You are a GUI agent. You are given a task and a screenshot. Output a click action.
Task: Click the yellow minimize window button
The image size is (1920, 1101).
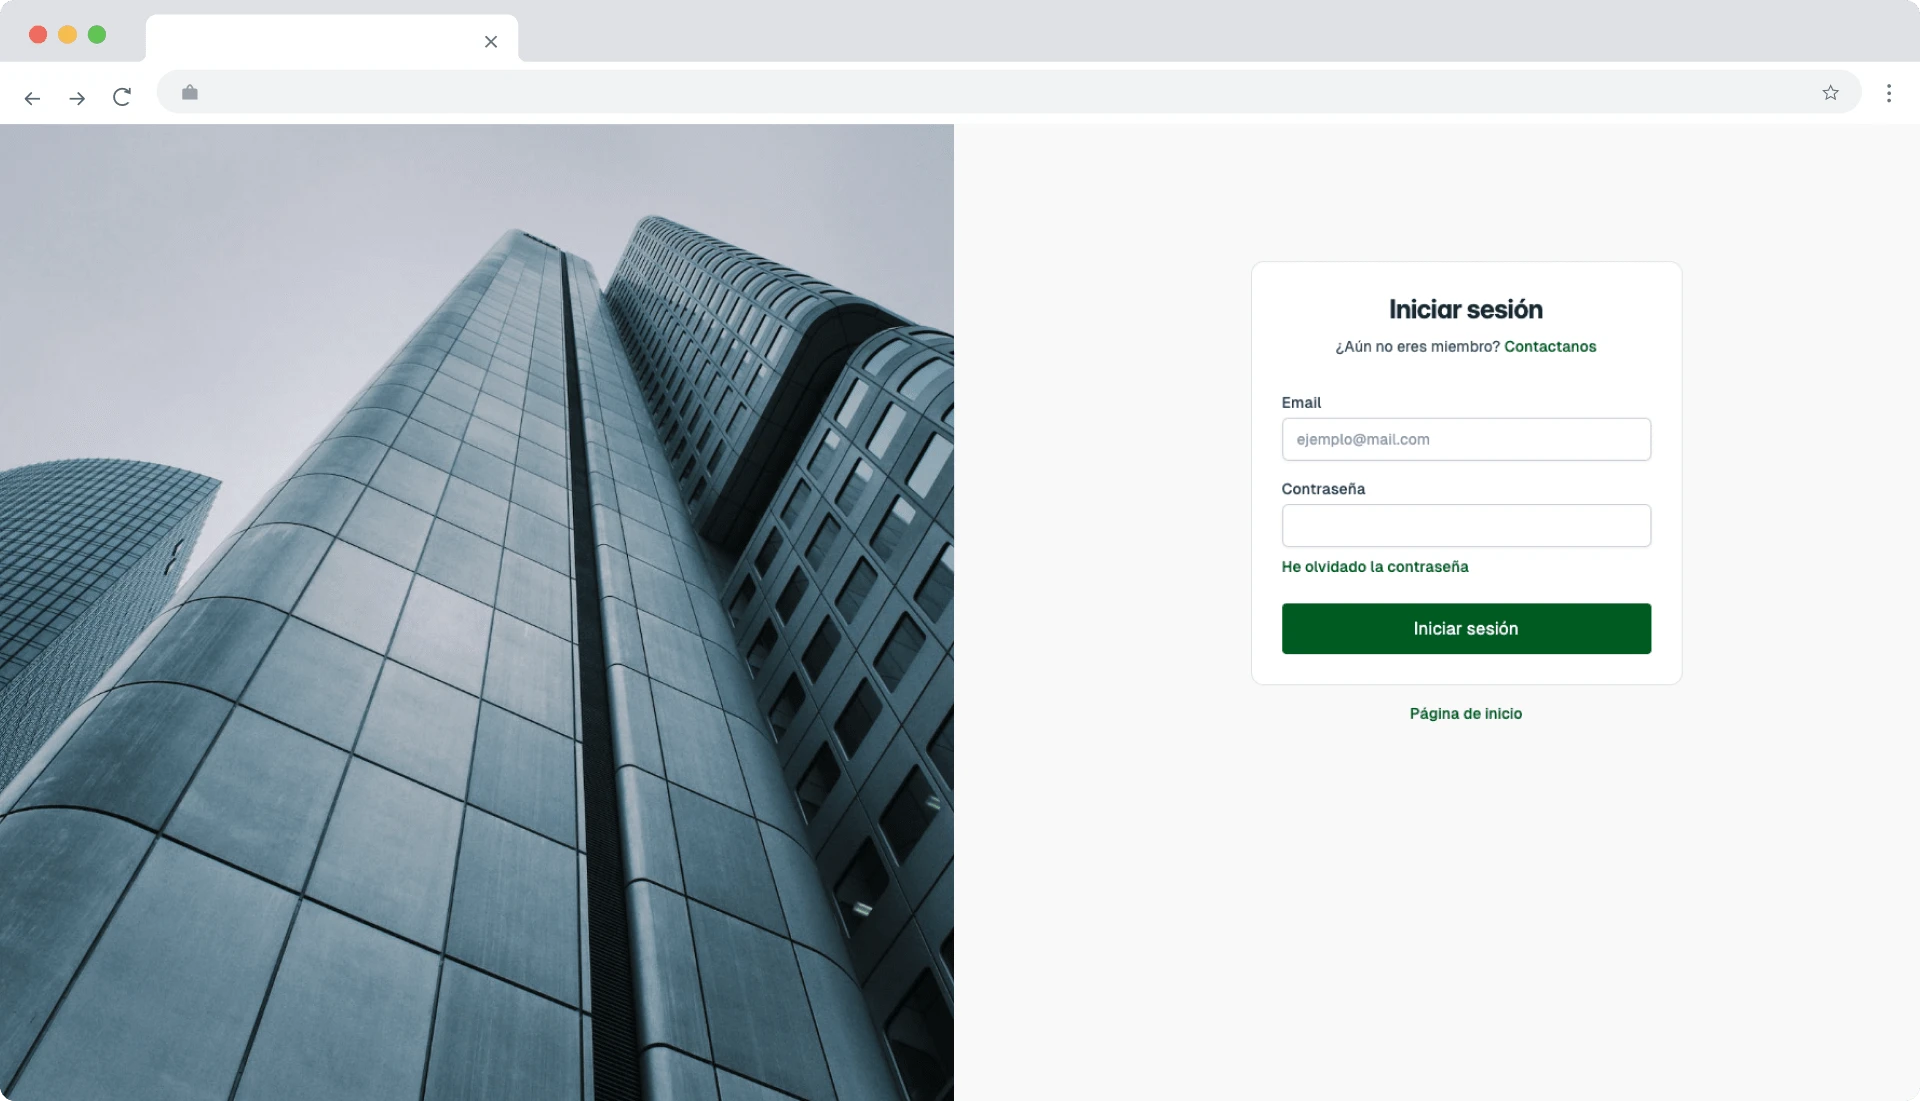pos(67,35)
